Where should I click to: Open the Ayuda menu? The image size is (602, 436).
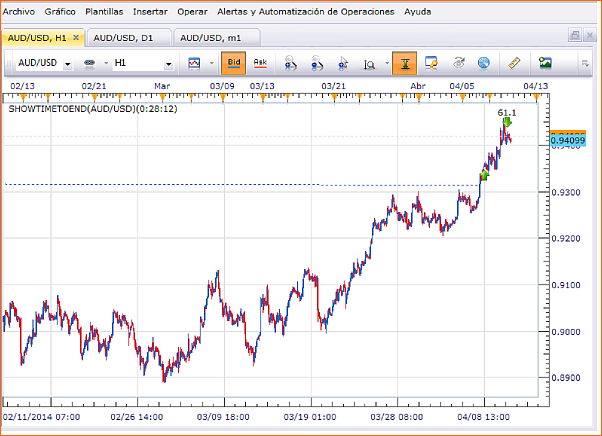pyautogui.click(x=417, y=12)
